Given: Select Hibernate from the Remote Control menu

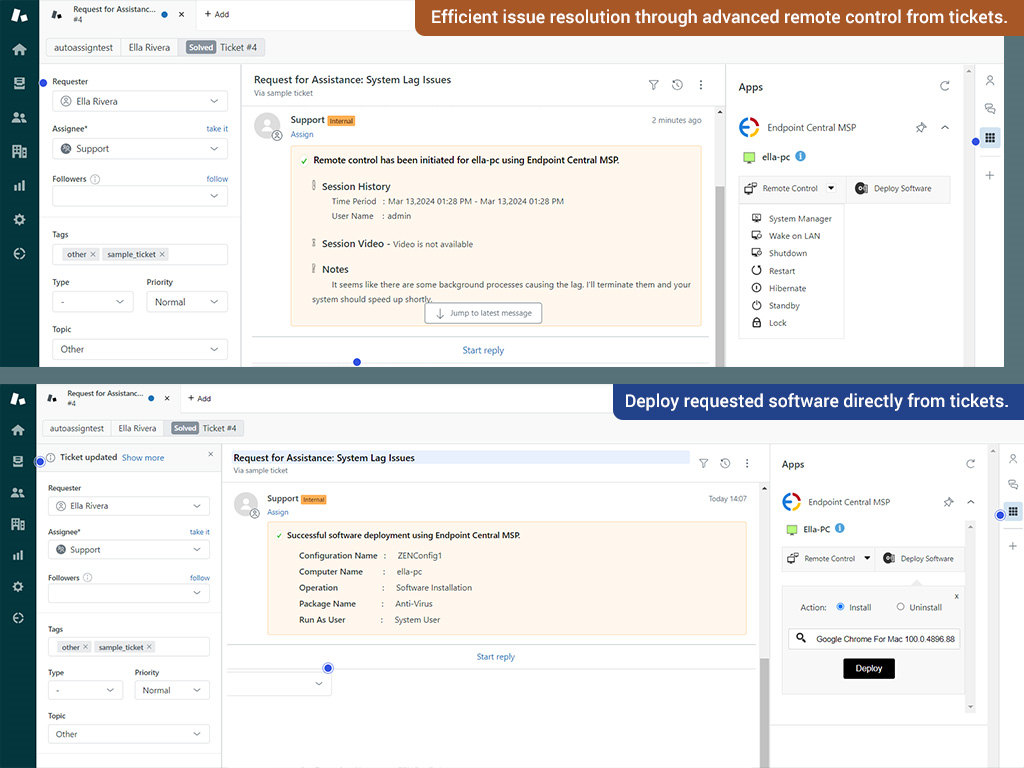Looking at the screenshot, I should pyautogui.click(x=787, y=288).
